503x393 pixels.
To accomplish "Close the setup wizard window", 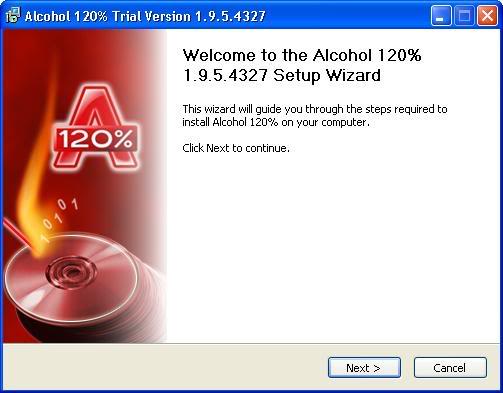I will [x=487, y=16].
